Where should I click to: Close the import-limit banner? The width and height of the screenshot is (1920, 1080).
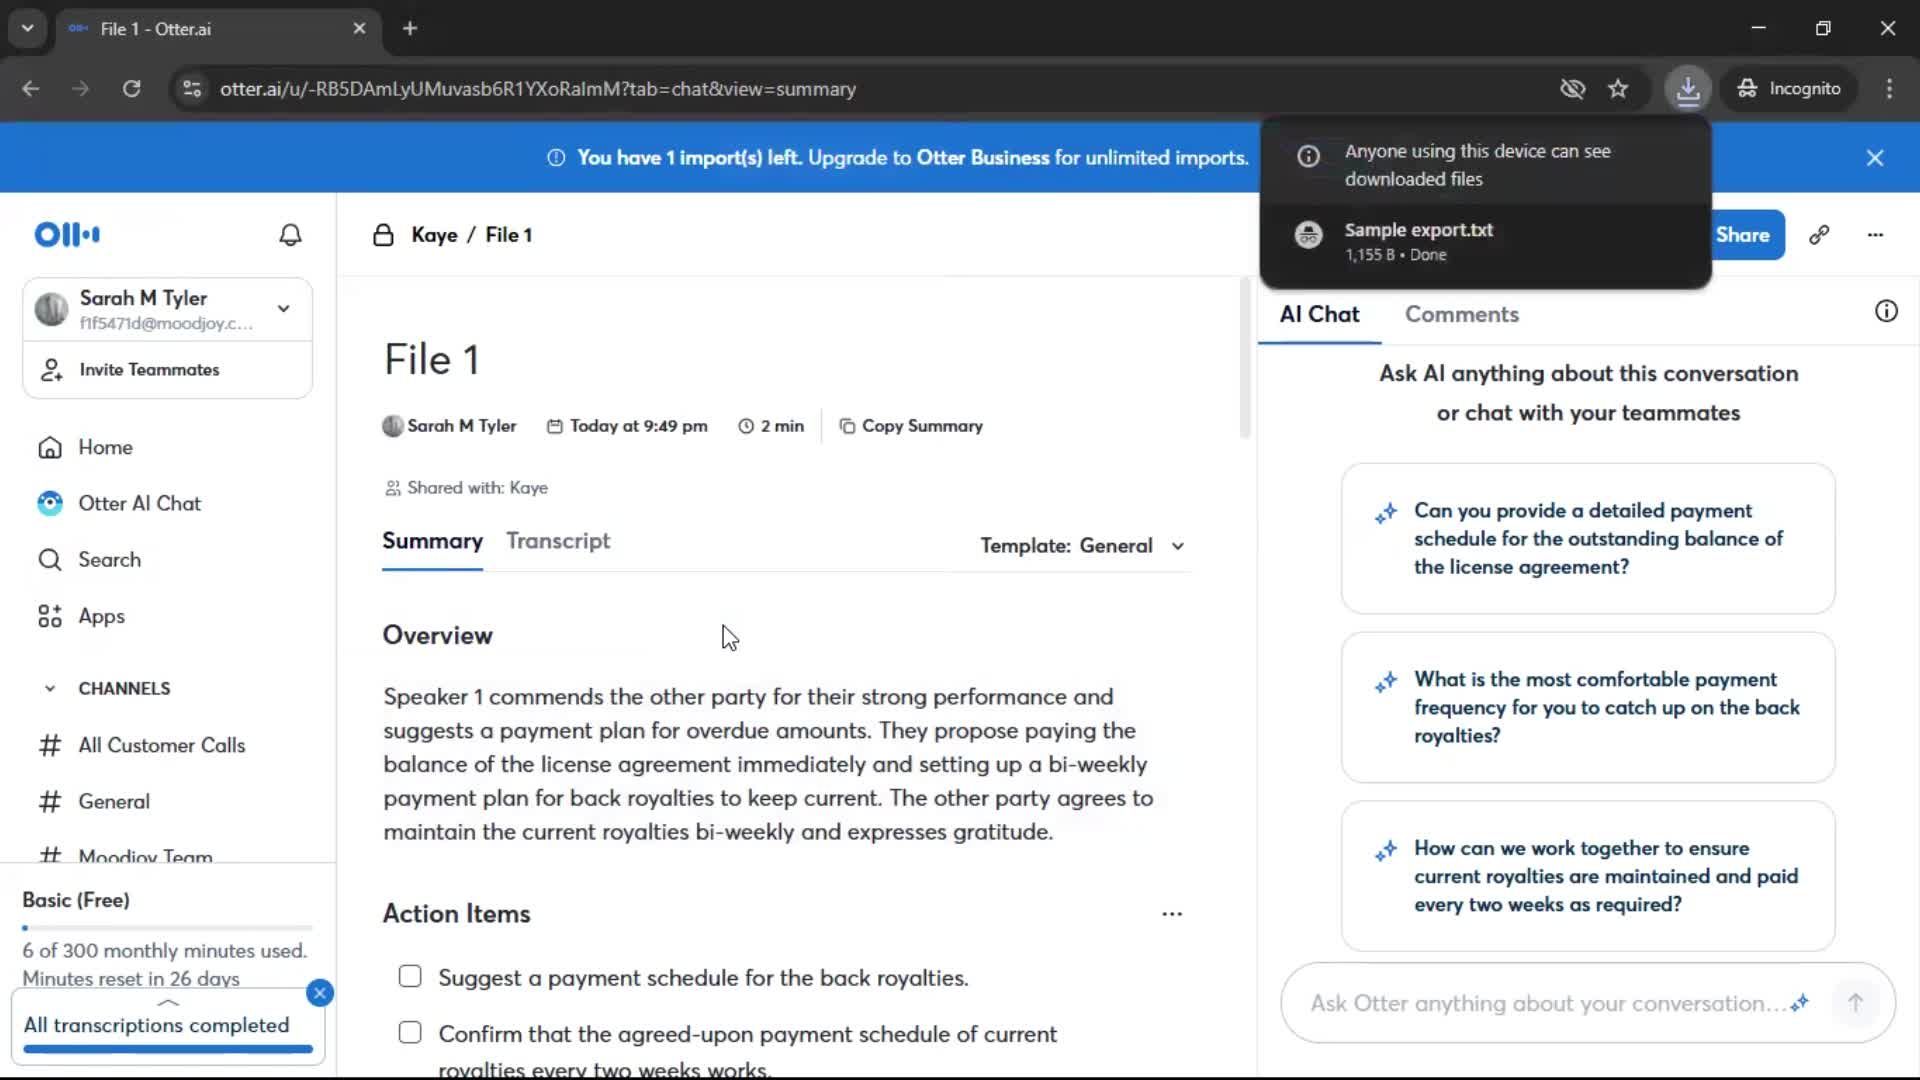point(1875,158)
